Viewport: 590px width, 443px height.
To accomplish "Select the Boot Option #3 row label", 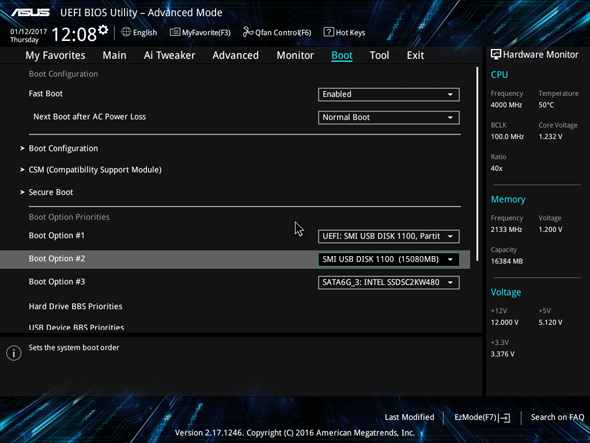I will click(57, 282).
